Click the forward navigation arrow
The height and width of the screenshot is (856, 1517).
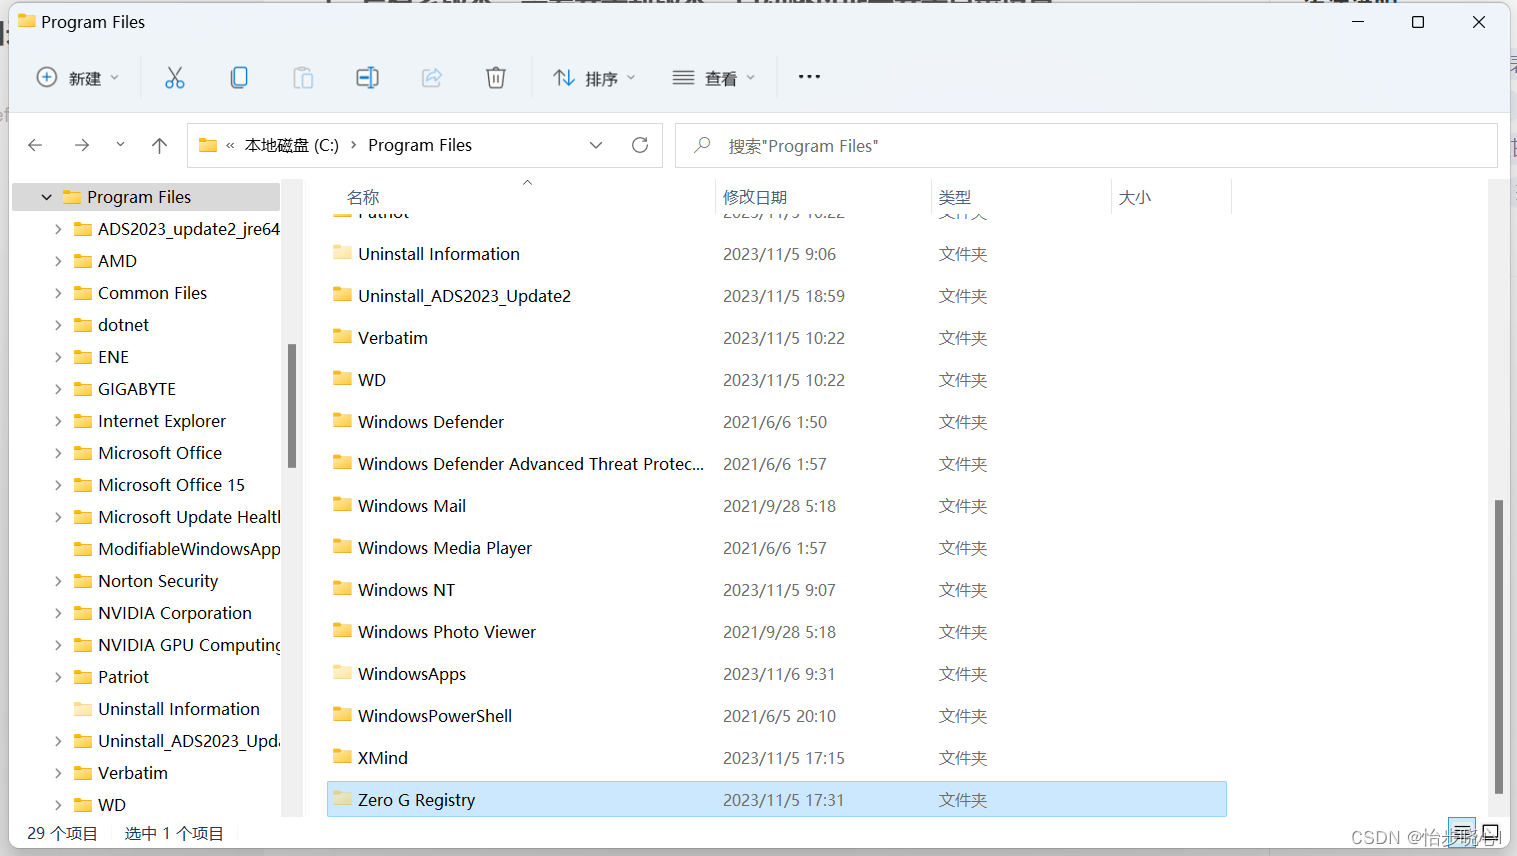click(82, 145)
